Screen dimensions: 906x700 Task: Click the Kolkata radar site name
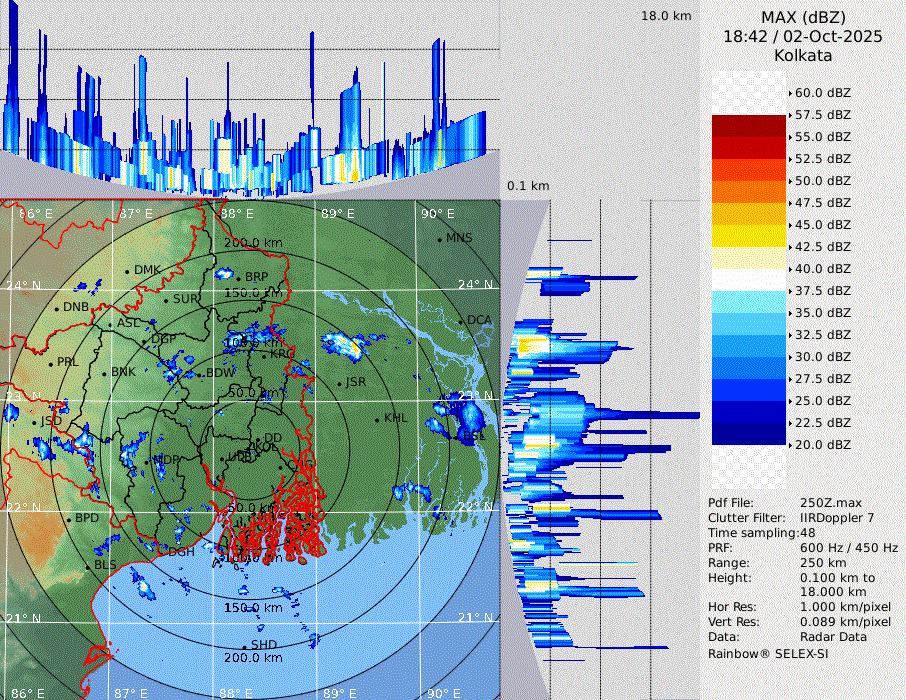803,55
